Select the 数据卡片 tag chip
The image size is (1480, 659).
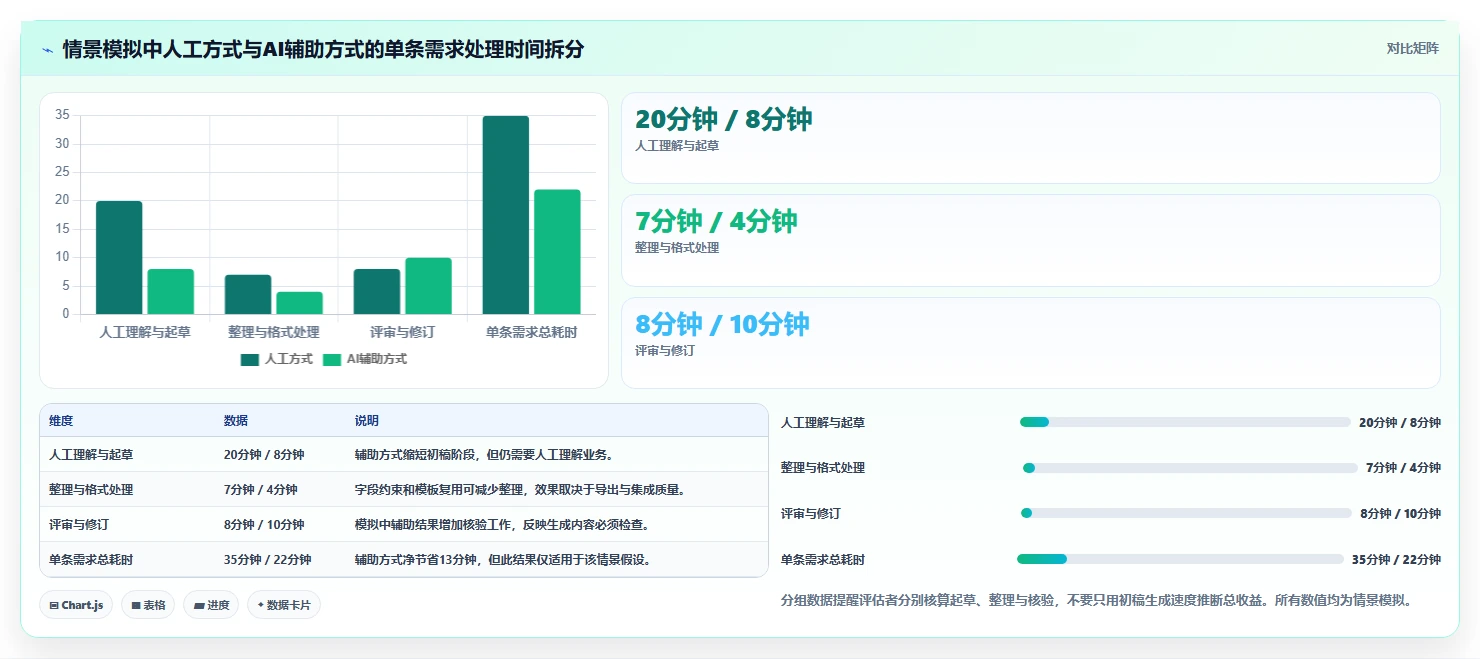coord(284,605)
